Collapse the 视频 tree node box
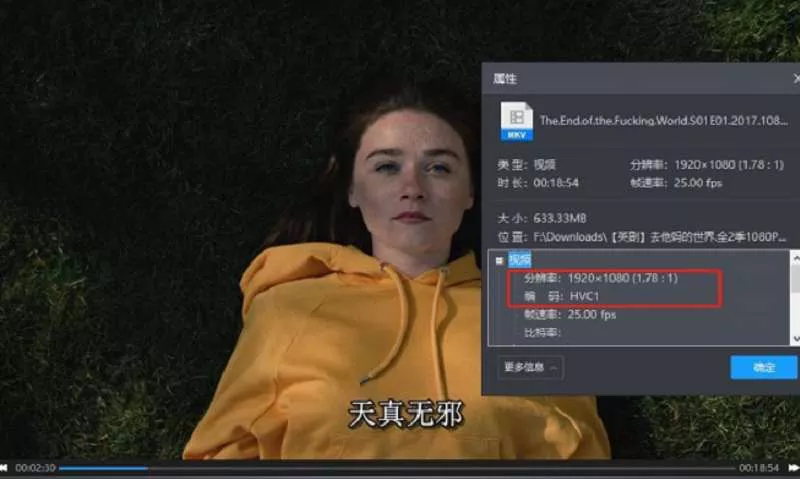 click(500, 260)
